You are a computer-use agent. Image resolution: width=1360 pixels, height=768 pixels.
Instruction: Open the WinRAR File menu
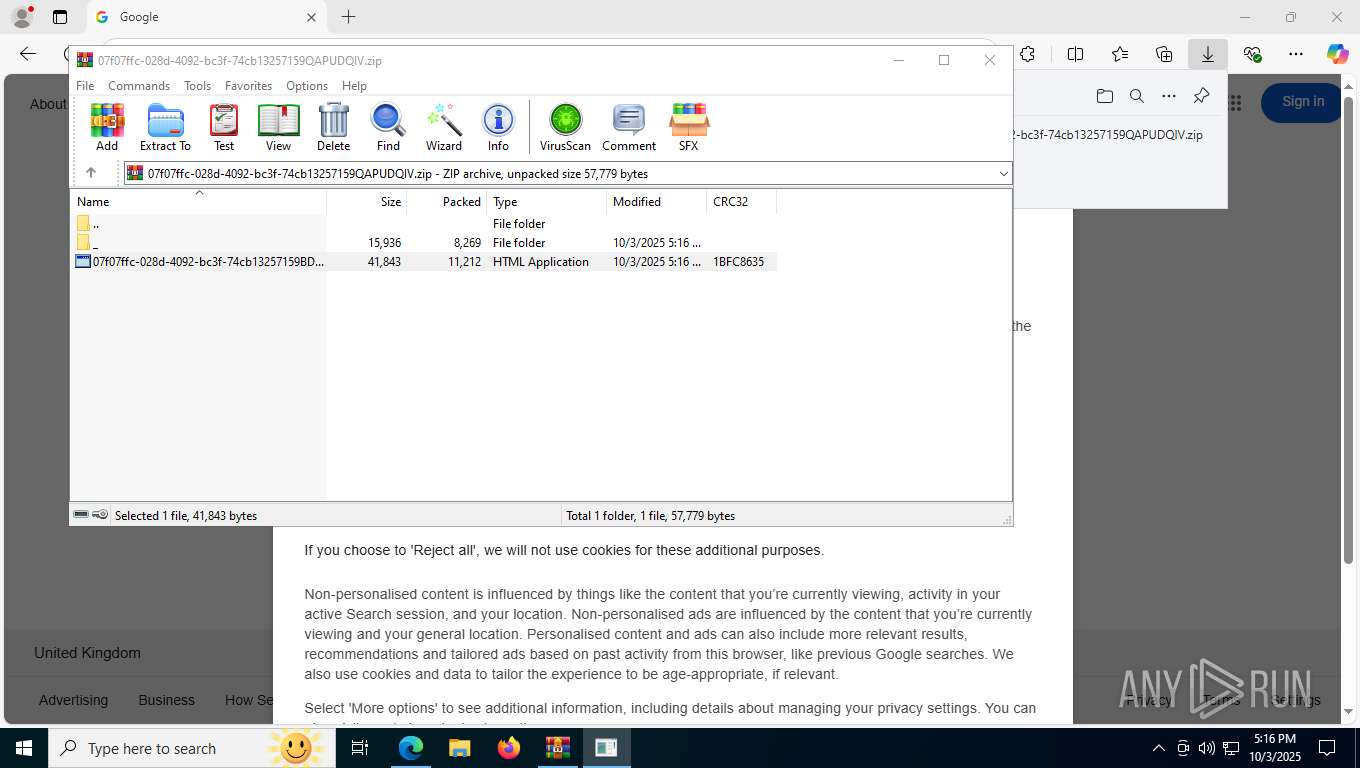point(85,86)
